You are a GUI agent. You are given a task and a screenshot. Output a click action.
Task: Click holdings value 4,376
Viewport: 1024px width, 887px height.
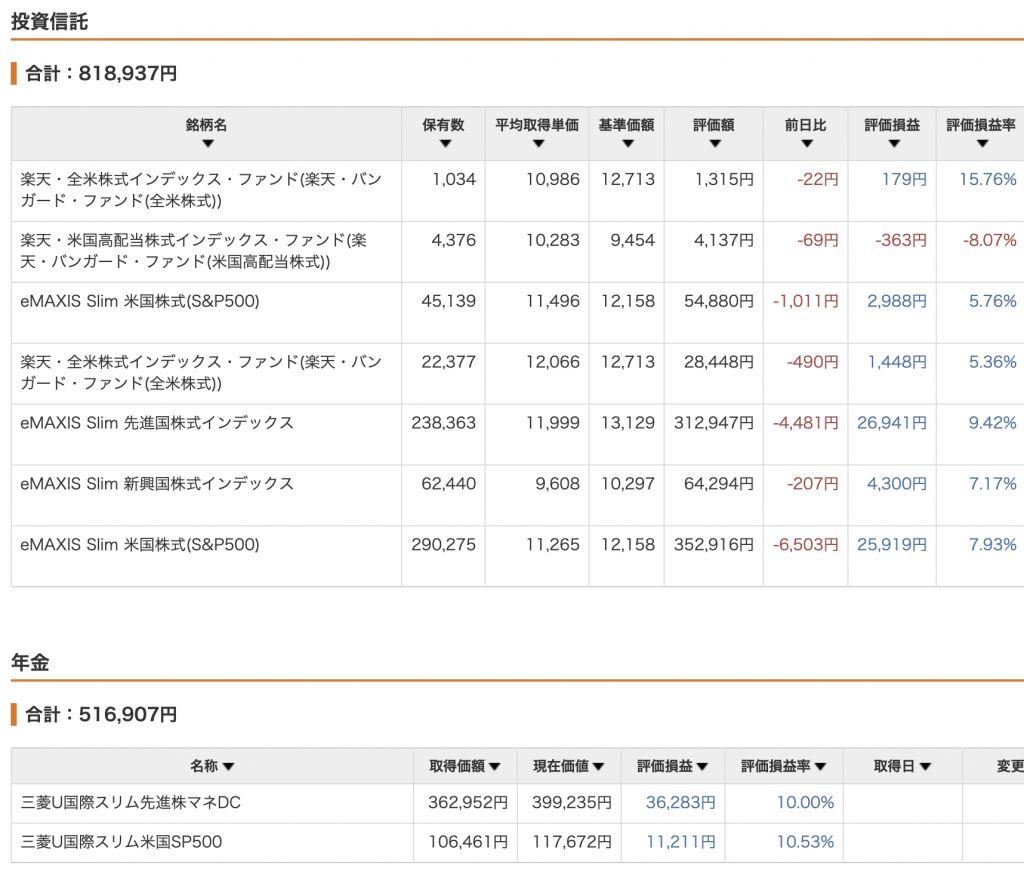click(454, 240)
